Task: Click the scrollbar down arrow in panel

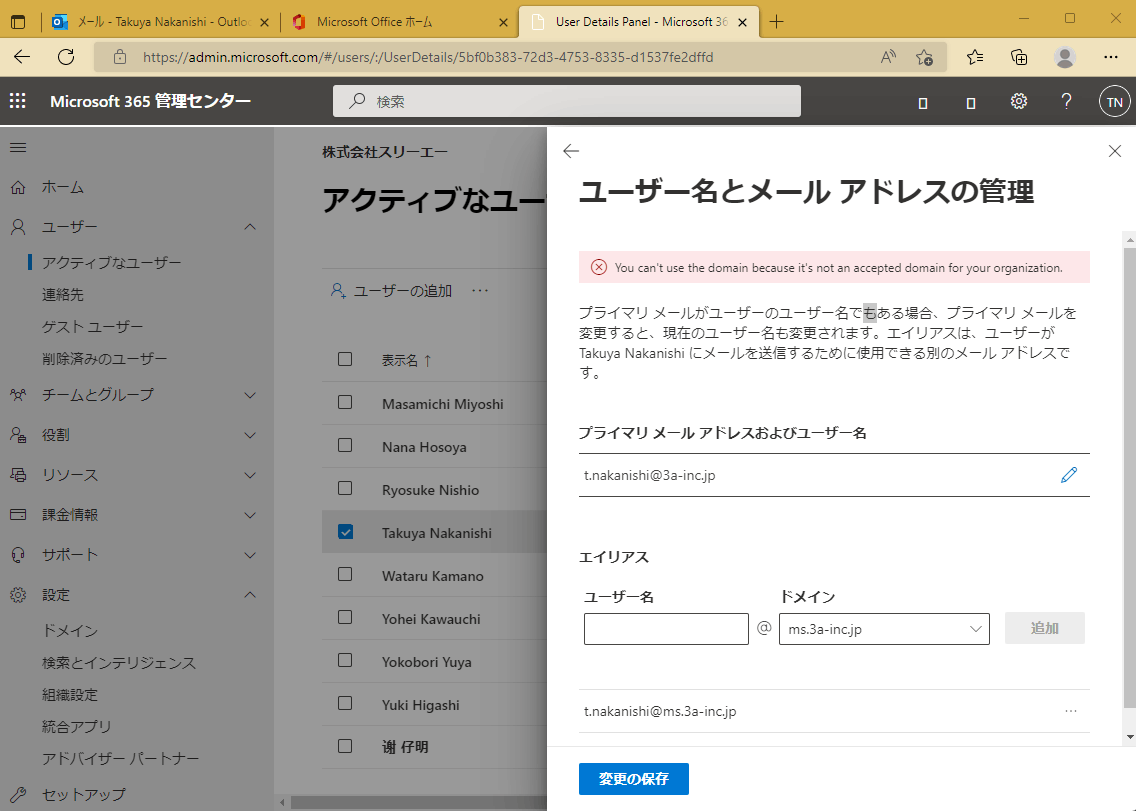Action: click(x=1129, y=738)
